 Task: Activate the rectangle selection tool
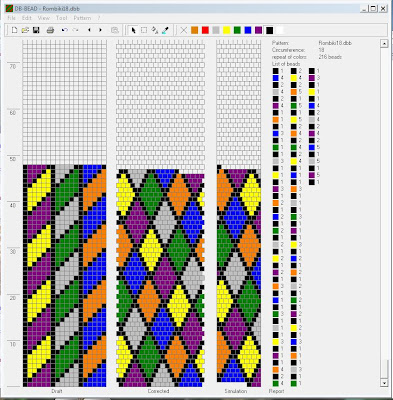[144, 30]
